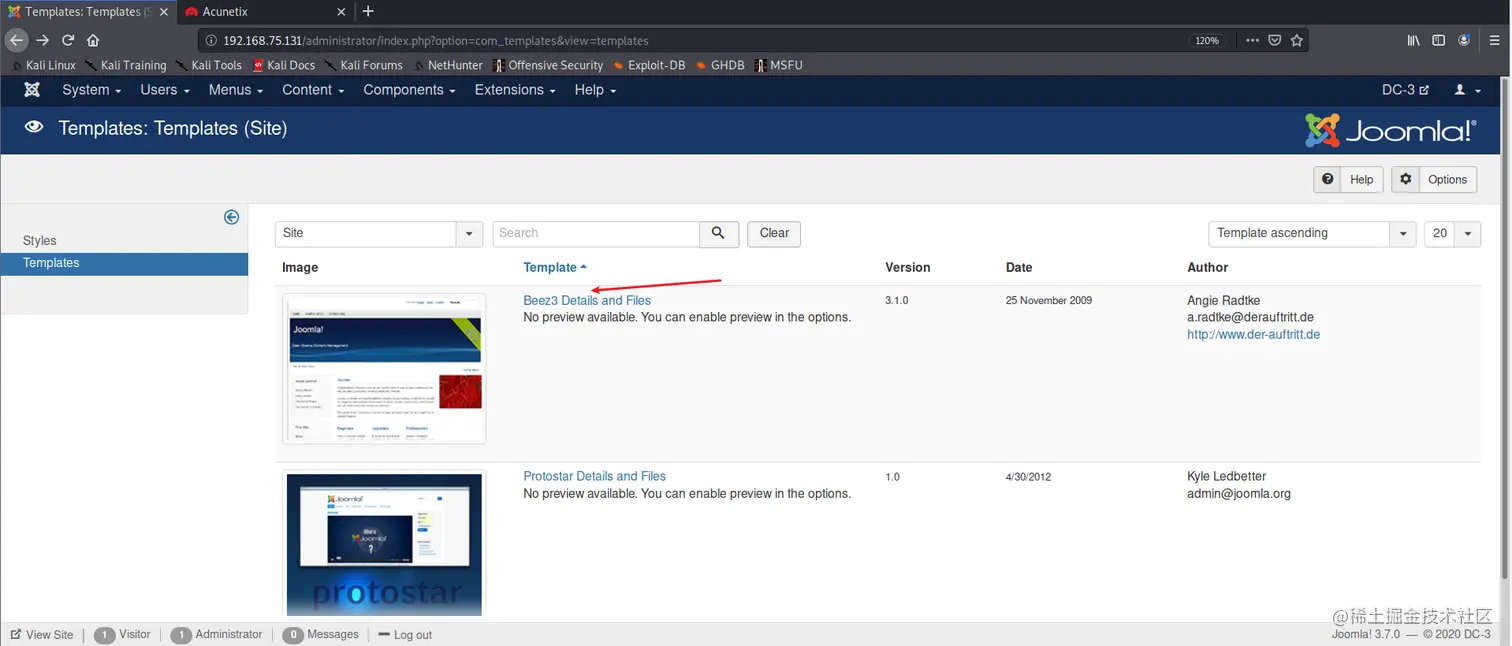
Task: Open the Kali Tools bookmark
Action: [209, 65]
